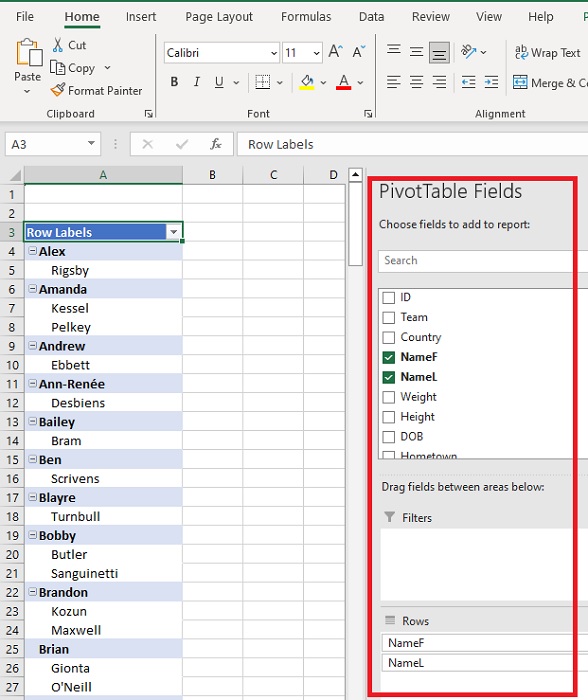The height and width of the screenshot is (700, 588).
Task: Open the Copy dropdown arrow
Action: [107, 68]
